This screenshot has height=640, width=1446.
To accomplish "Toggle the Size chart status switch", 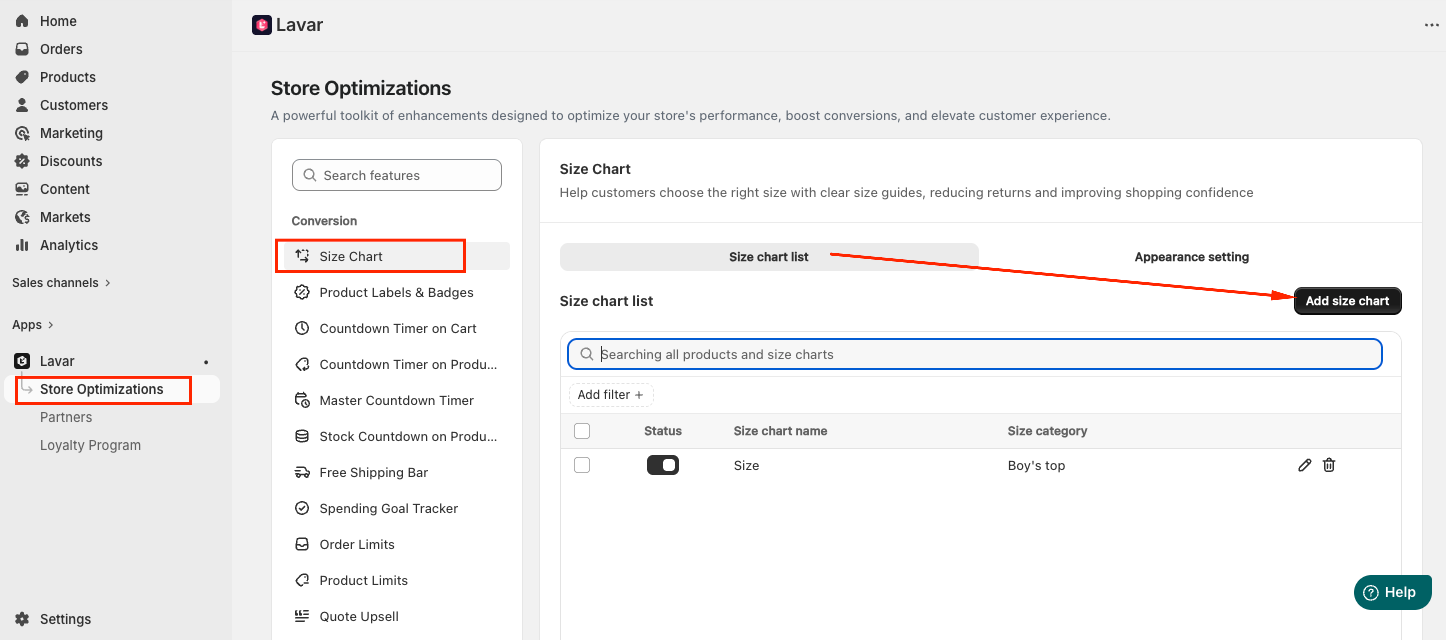I will point(663,465).
